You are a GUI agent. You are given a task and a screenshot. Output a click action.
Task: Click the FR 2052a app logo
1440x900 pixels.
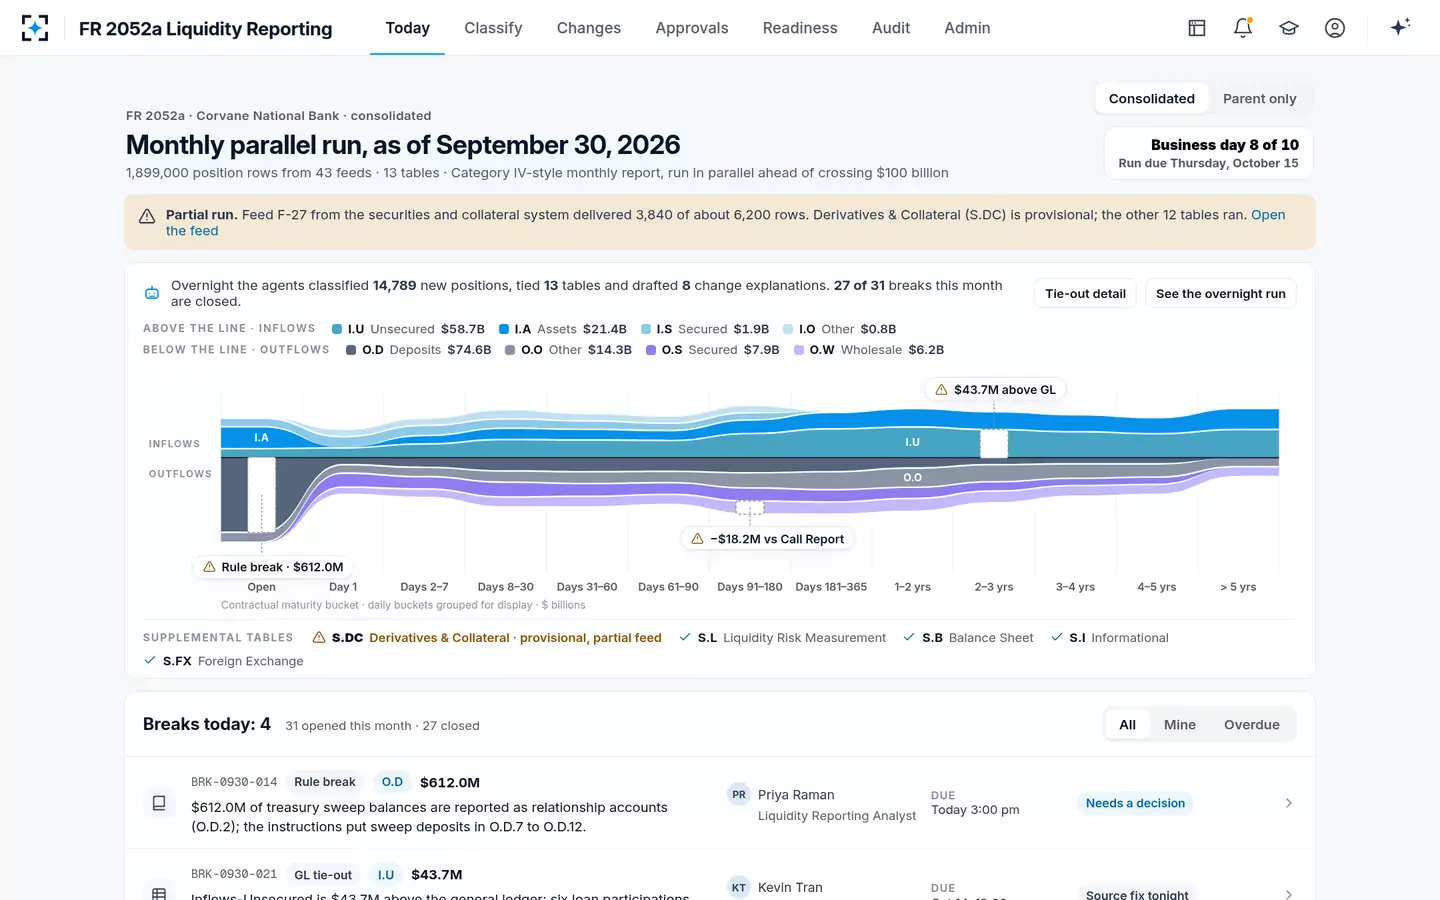tap(35, 28)
